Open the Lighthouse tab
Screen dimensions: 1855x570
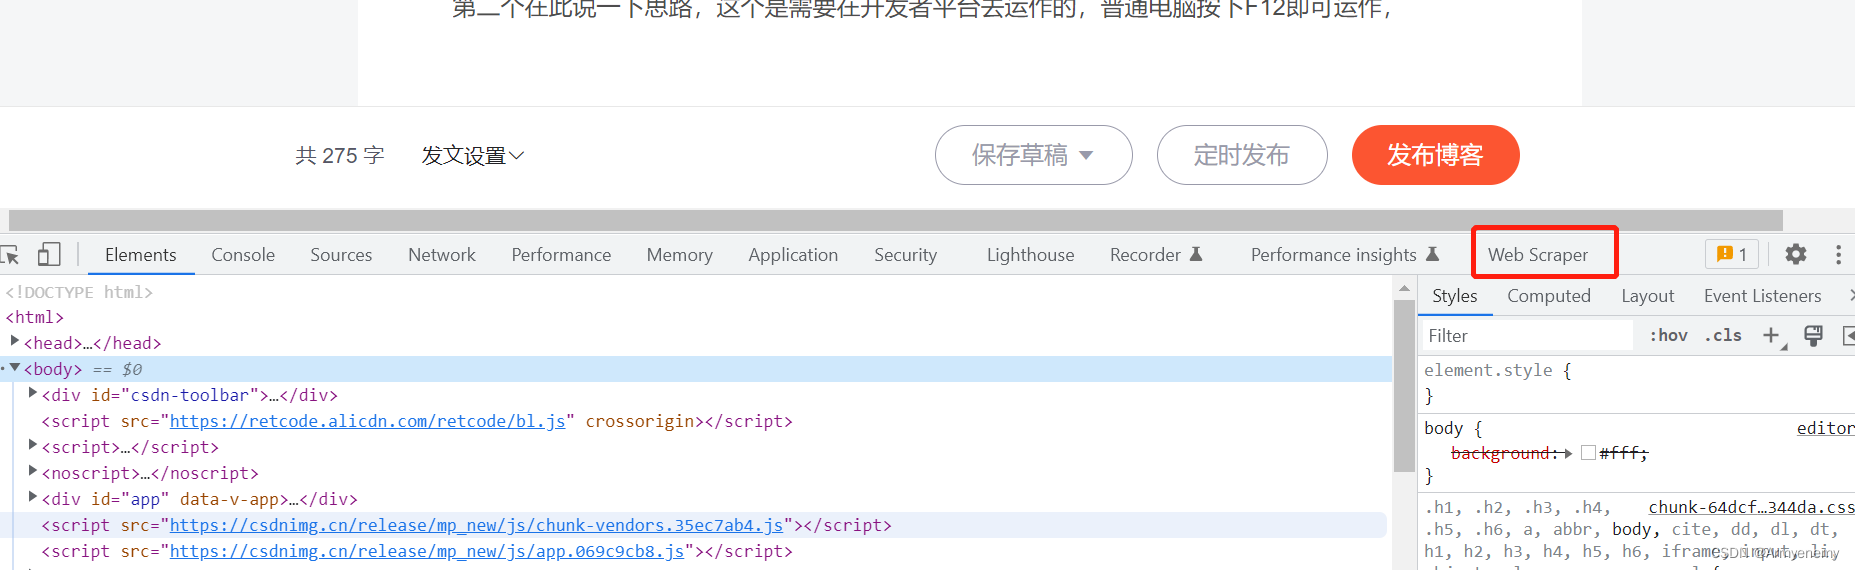[x=1030, y=255]
